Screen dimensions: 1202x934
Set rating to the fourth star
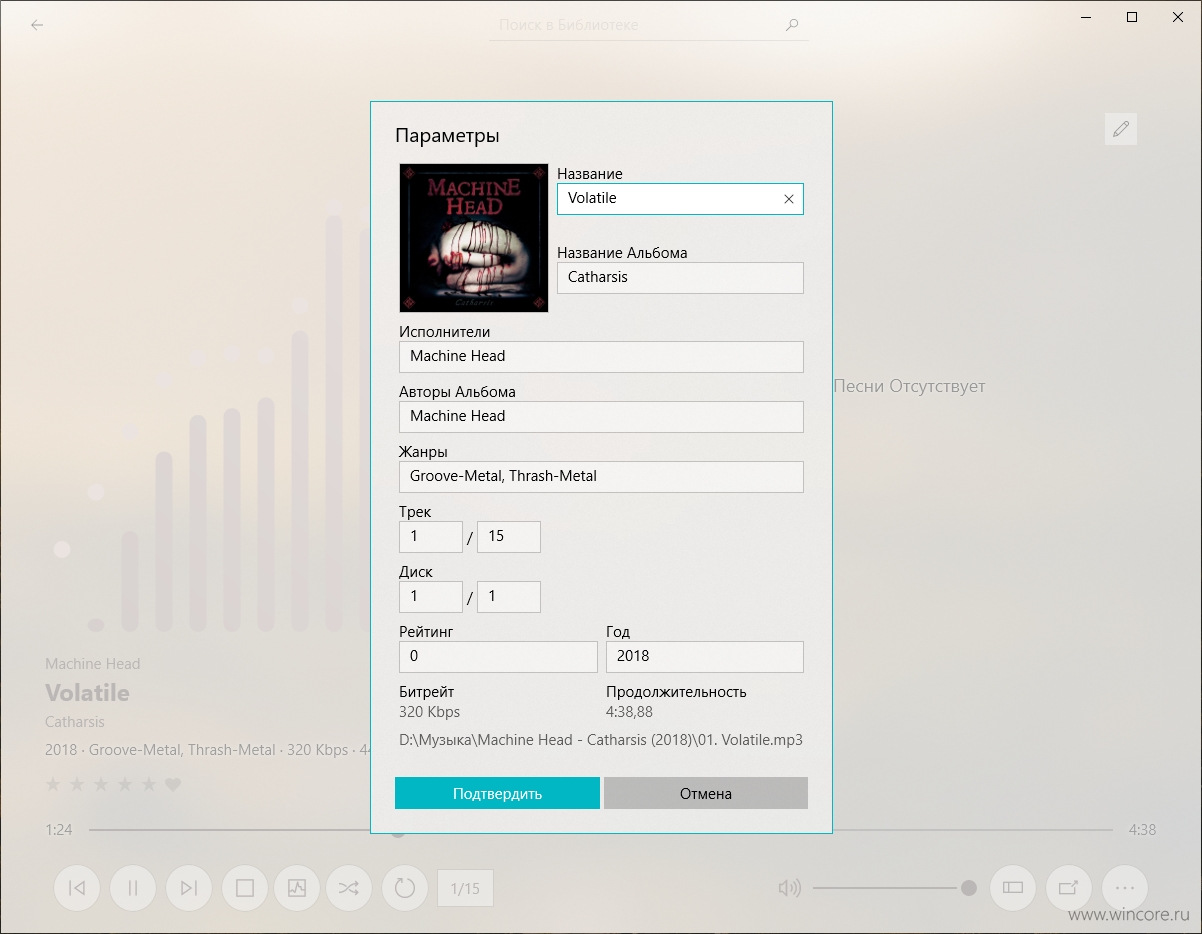125,785
